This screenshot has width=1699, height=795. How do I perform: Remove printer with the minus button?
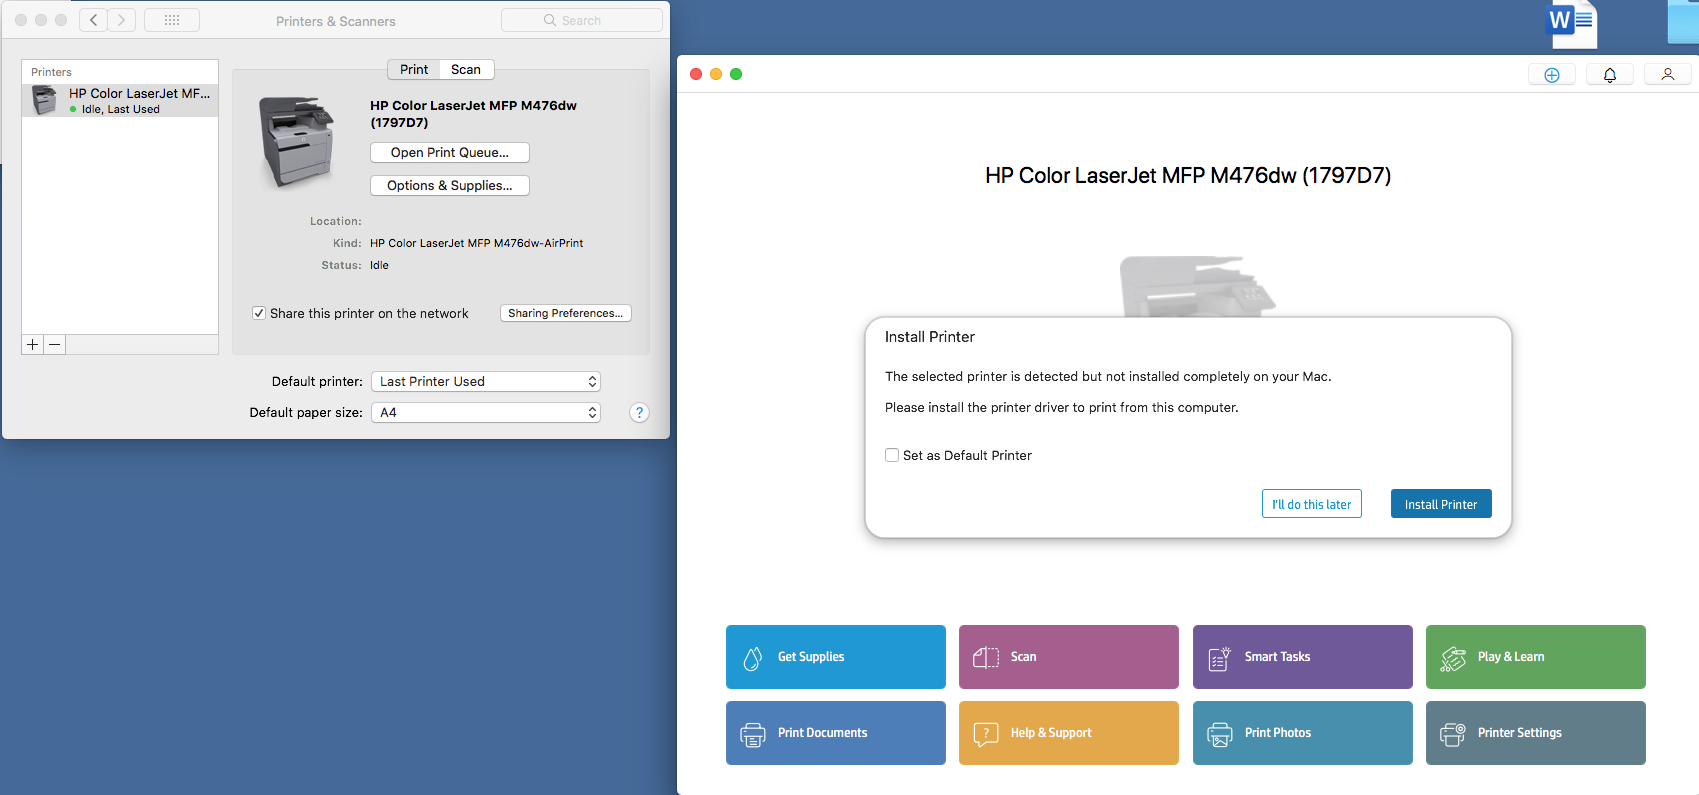coord(55,344)
